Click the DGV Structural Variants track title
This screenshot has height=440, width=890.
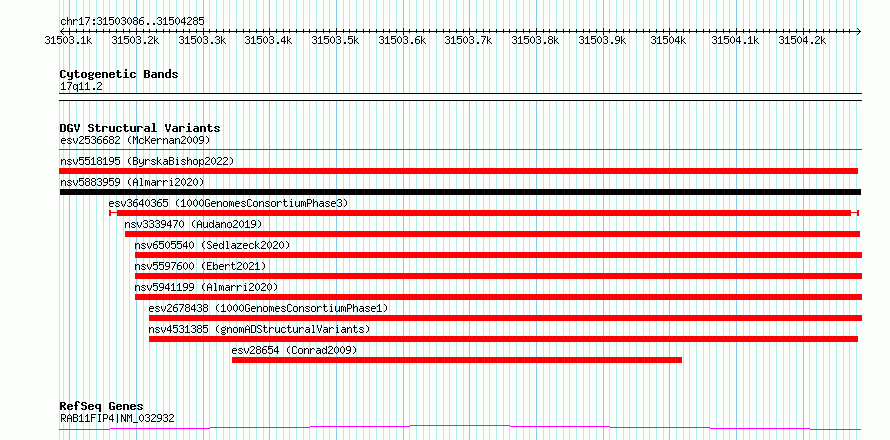pos(140,128)
